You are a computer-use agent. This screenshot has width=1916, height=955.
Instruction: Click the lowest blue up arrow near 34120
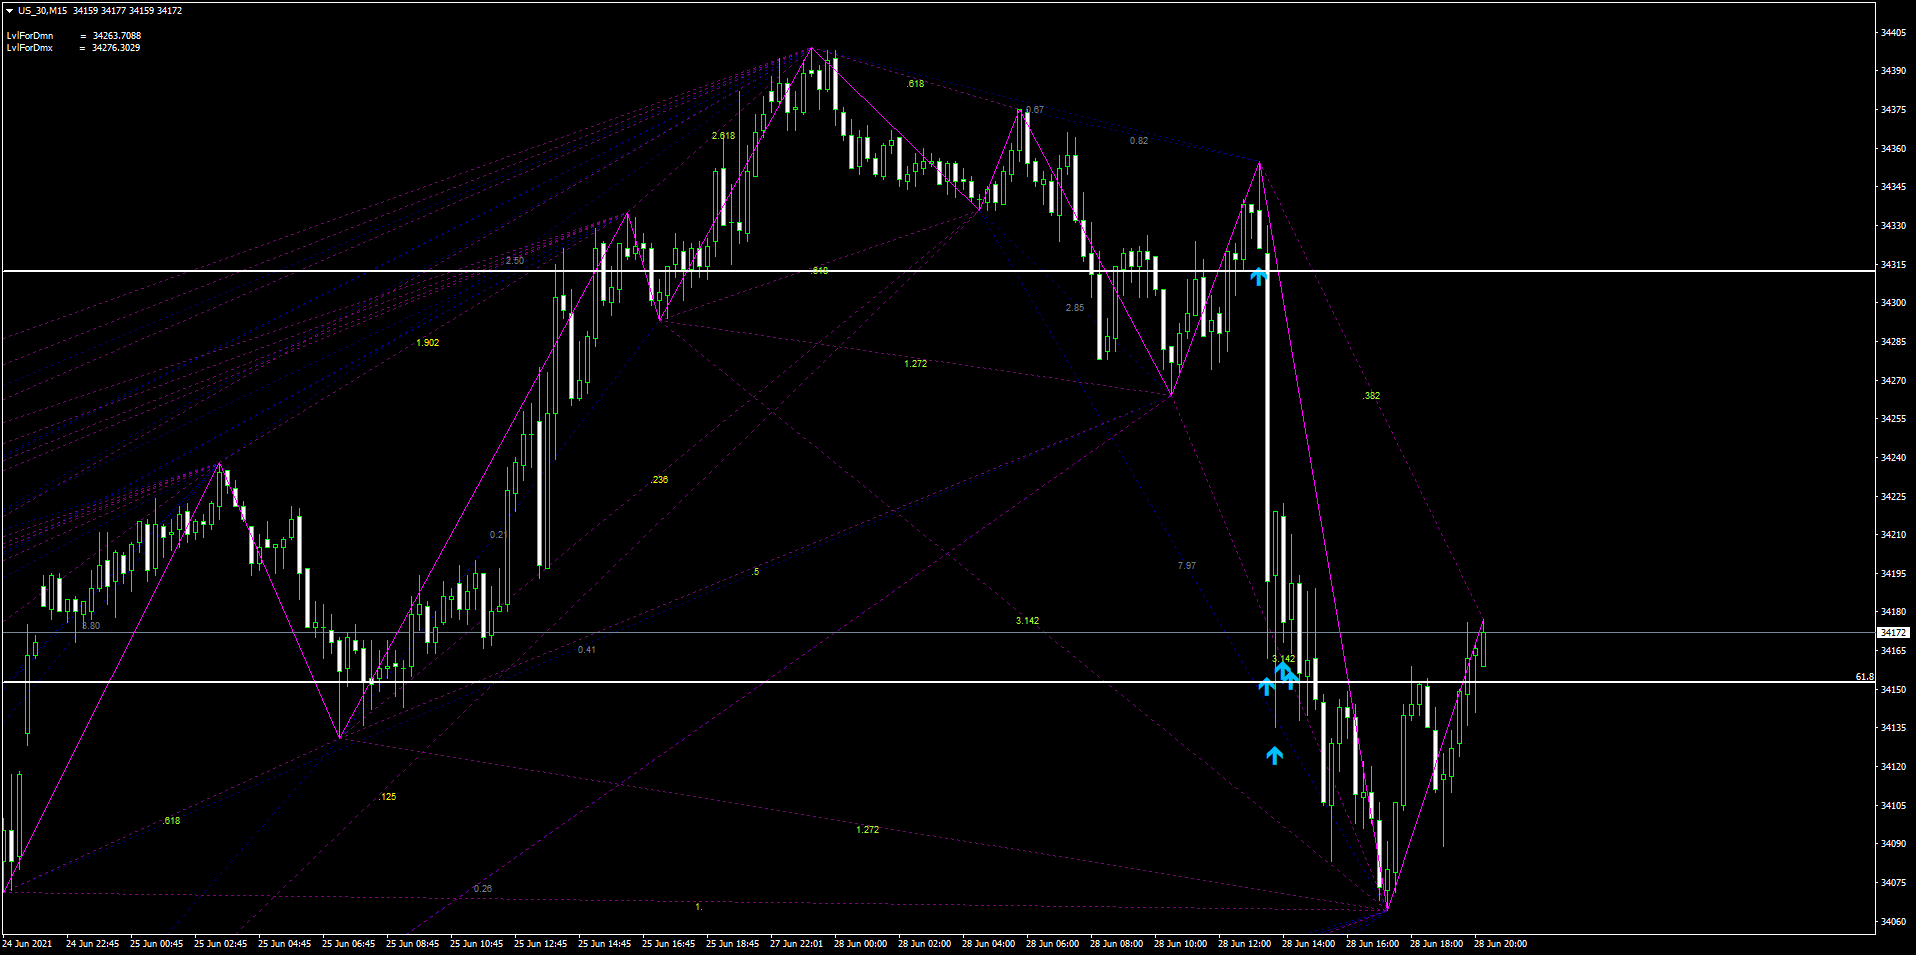coord(1274,755)
